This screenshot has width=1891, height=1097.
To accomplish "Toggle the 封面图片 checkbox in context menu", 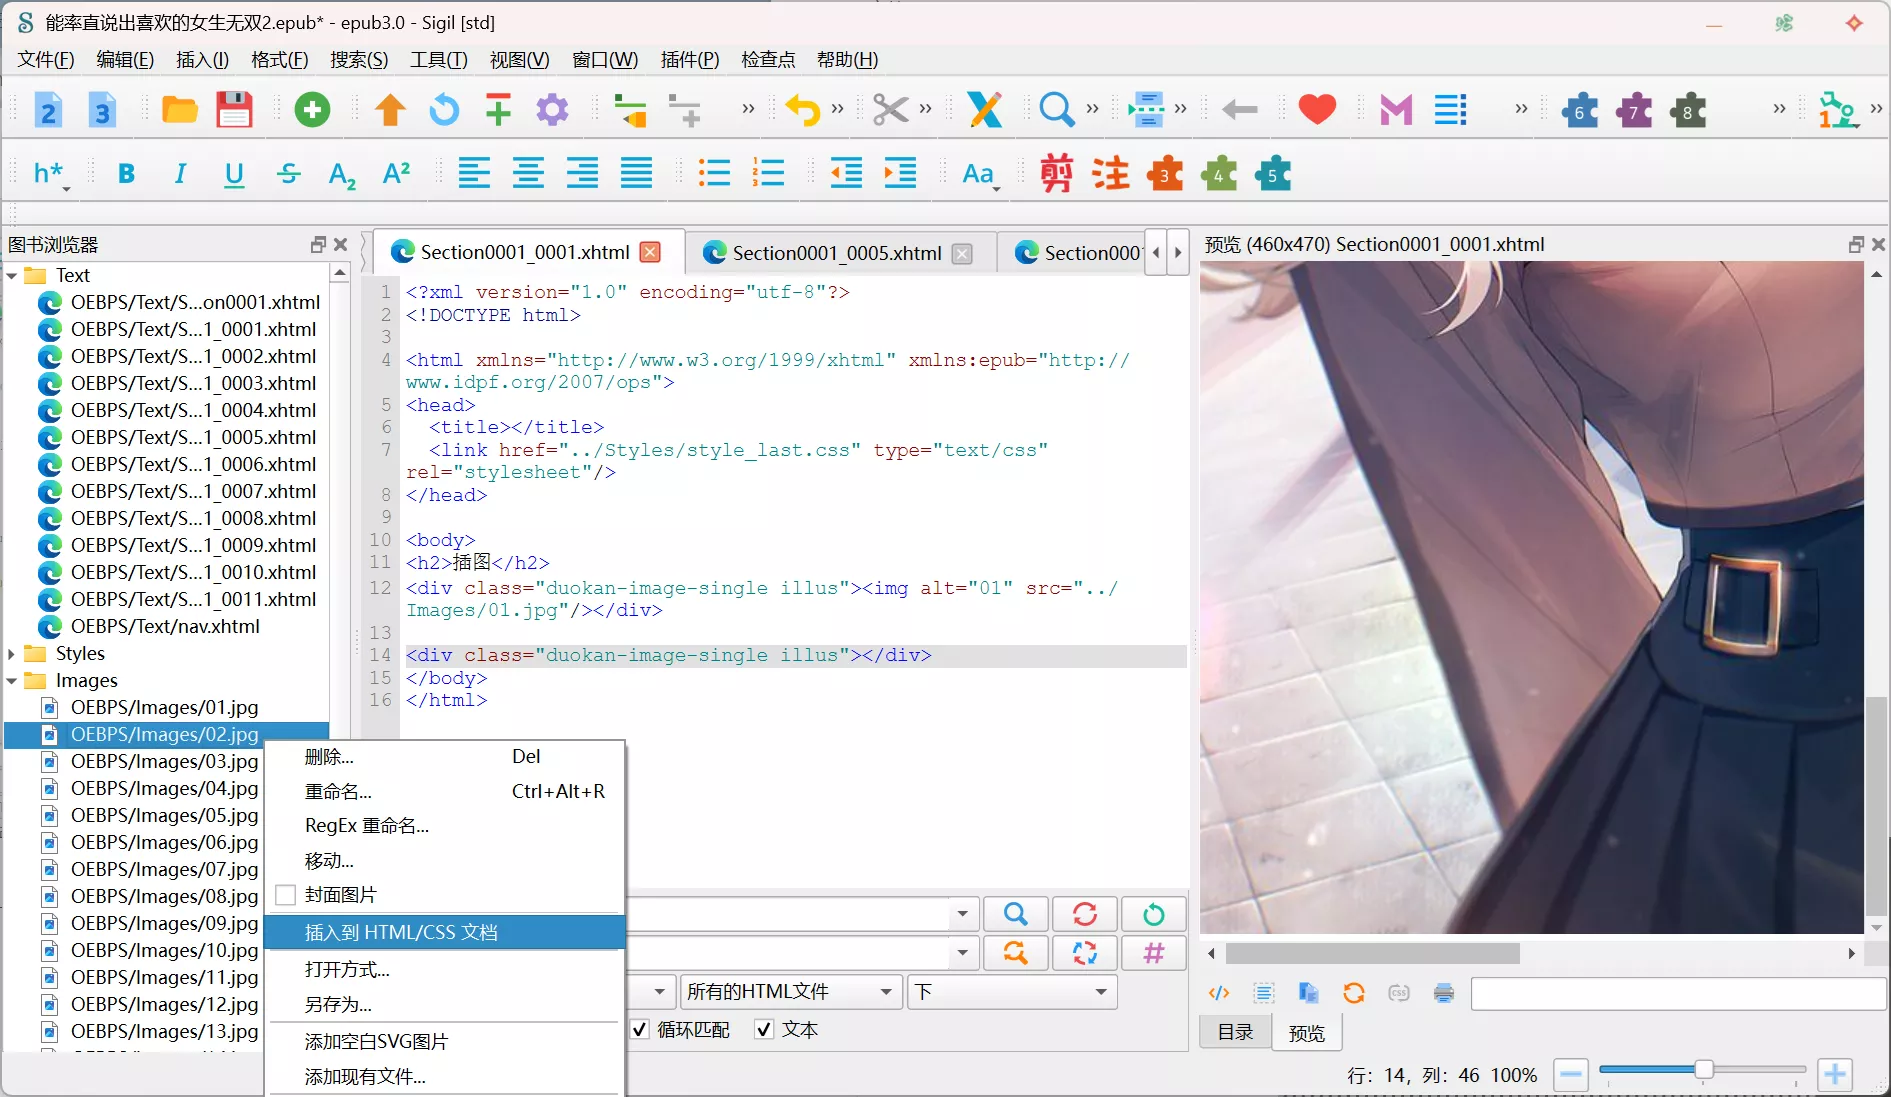I will pyautogui.click(x=286, y=895).
